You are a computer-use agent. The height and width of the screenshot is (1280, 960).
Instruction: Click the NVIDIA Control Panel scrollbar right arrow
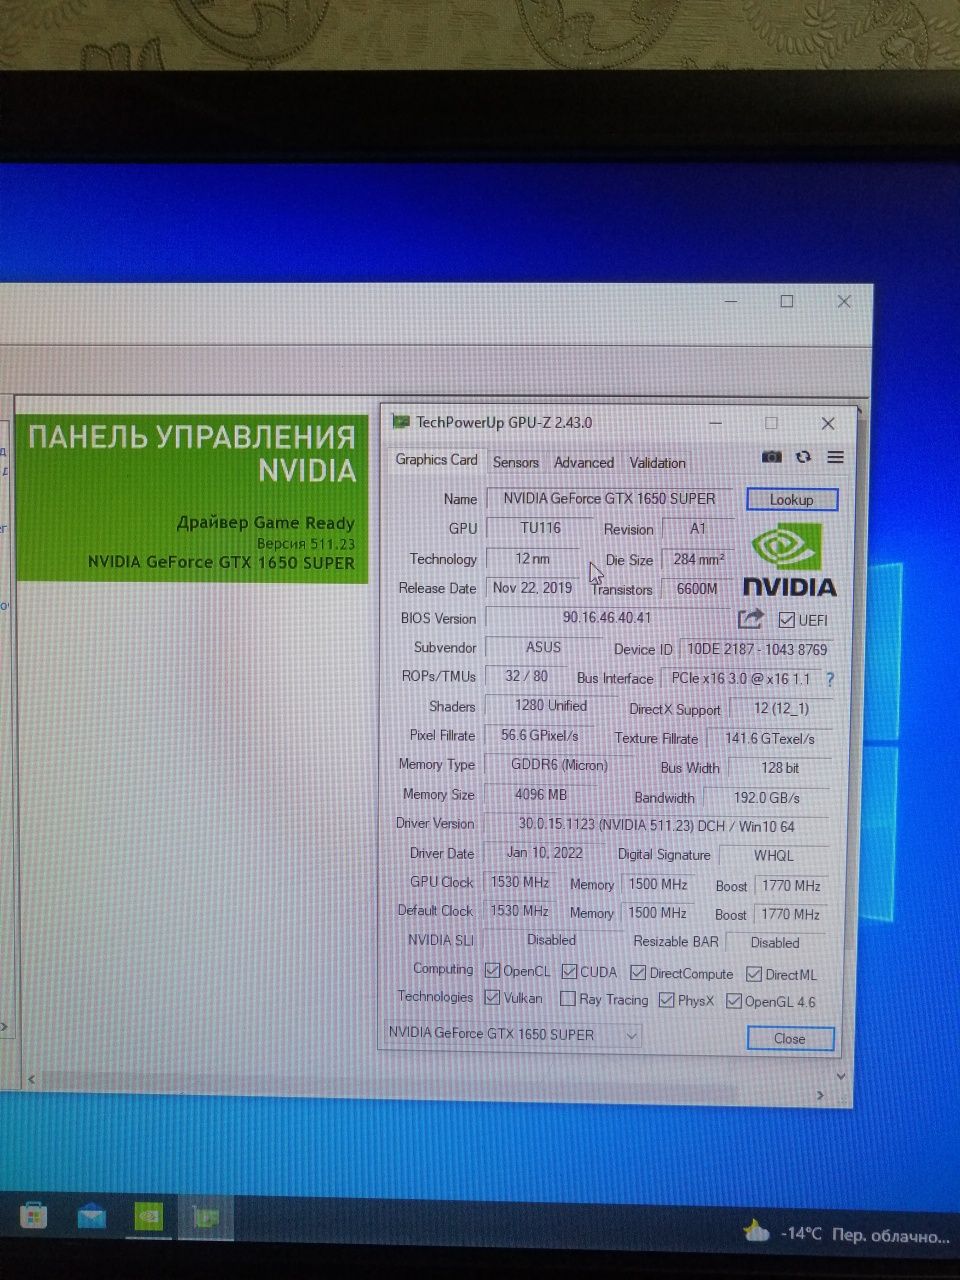pos(821,1096)
